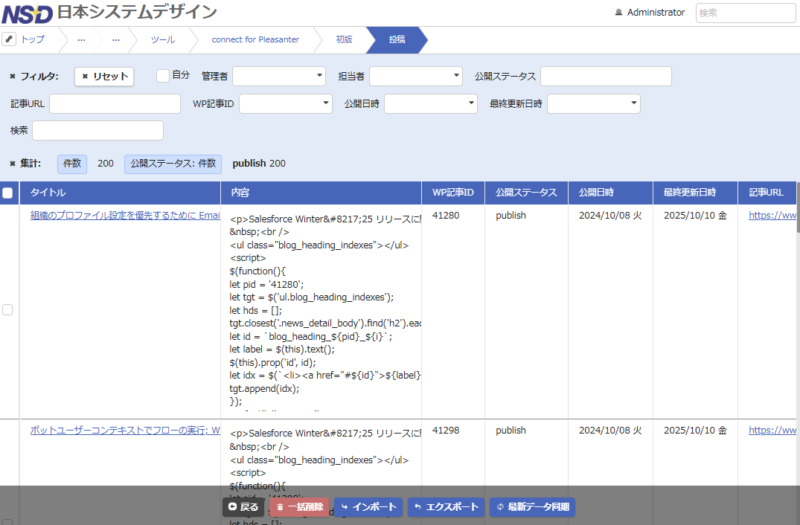The image size is (800, 525).
Task: Collapse the フィルタ section toggle icon
Action: 12,76
